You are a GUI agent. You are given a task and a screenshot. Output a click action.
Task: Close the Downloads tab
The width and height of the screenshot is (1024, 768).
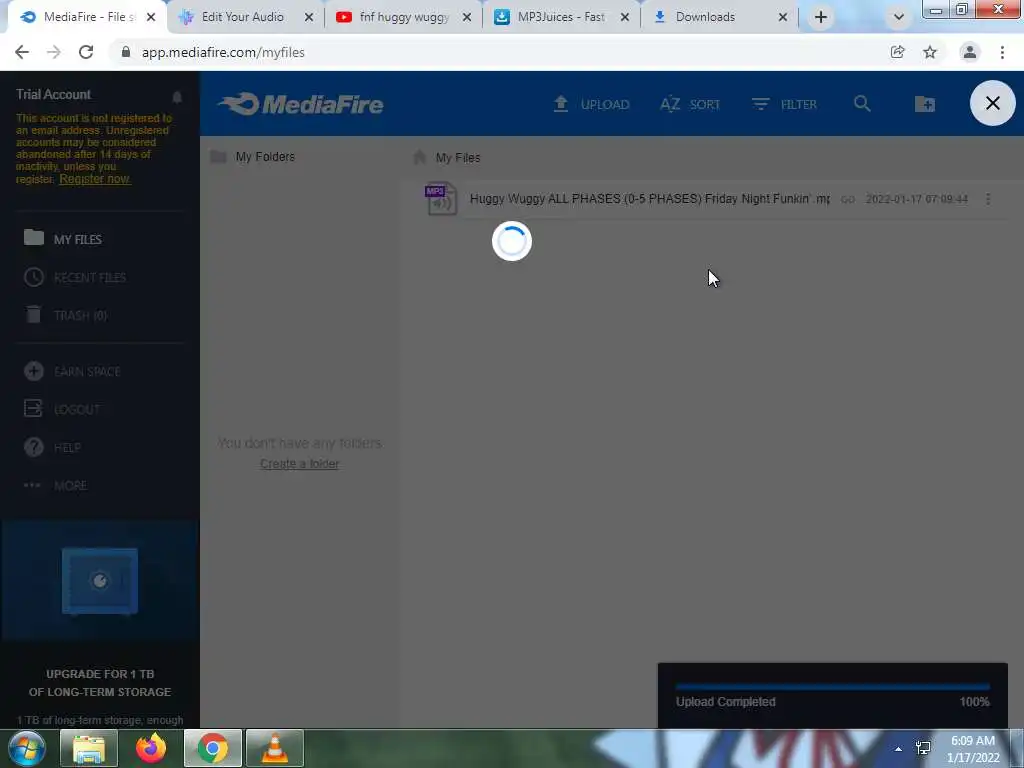click(782, 18)
